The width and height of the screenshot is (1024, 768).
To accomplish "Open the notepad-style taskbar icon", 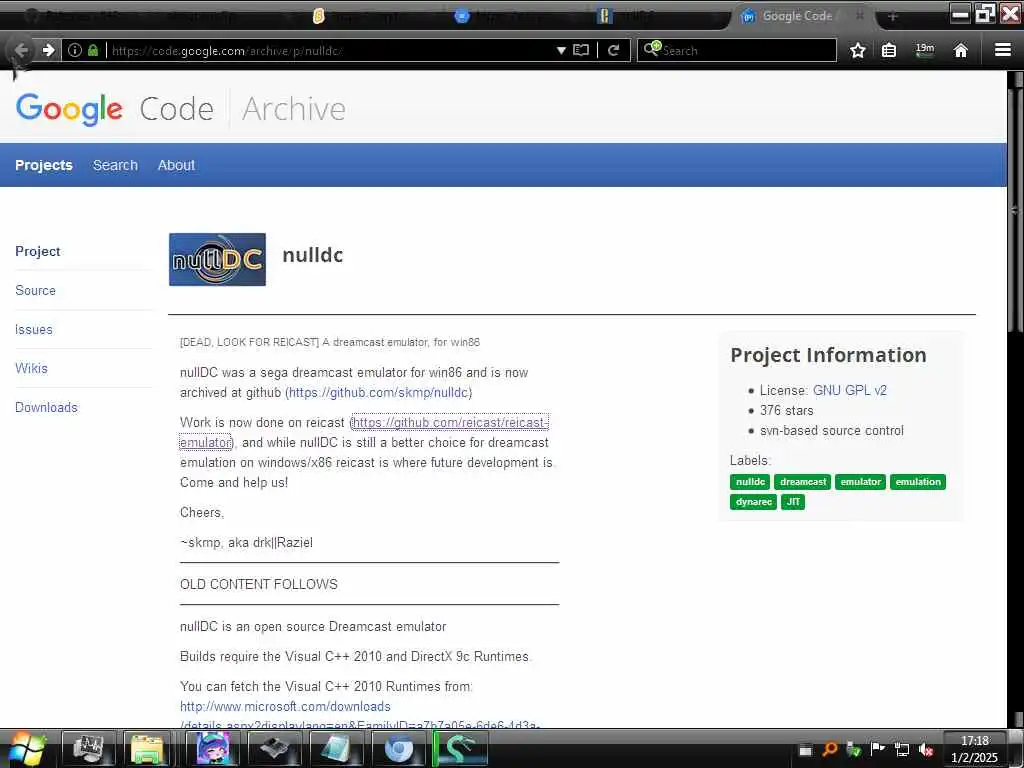I will (336, 748).
